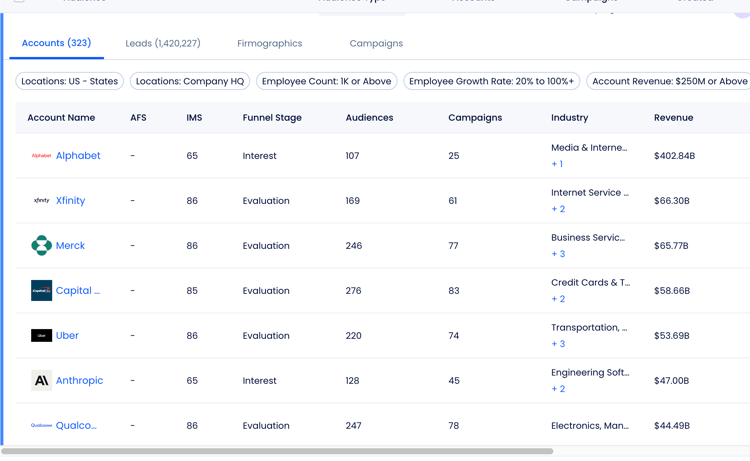The height and width of the screenshot is (461, 750).
Task: Expand +3 industries for Uber
Action: pyautogui.click(x=558, y=344)
